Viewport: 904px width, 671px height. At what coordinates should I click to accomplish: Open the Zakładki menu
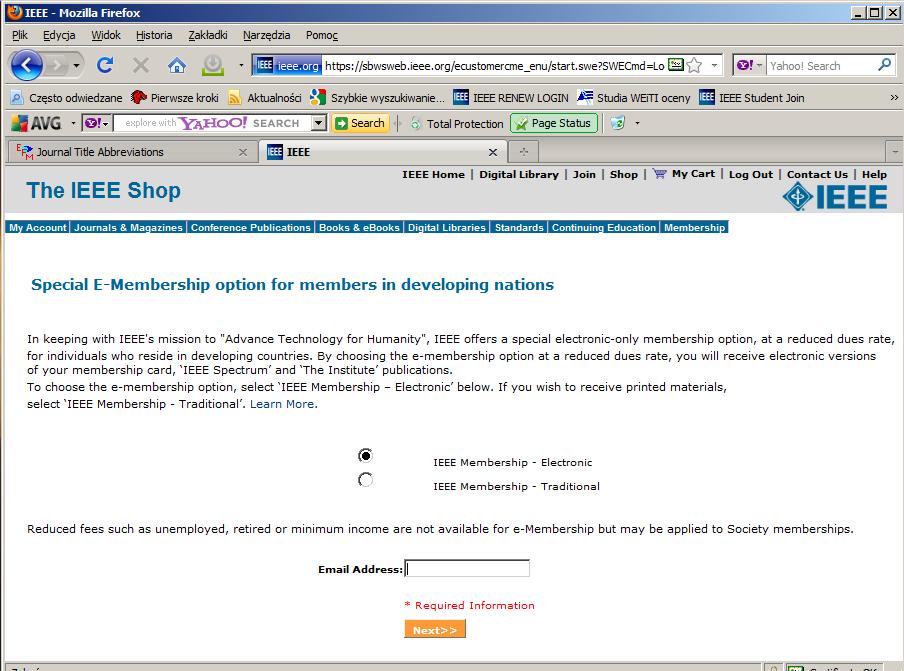[x=208, y=35]
